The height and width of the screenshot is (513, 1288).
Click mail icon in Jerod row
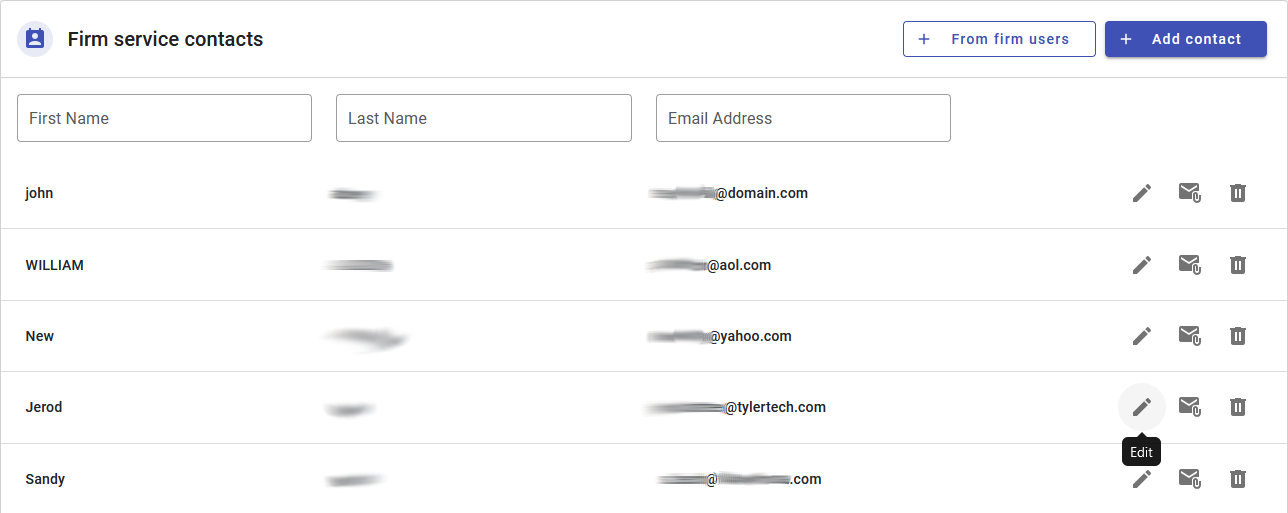(x=1189, y=407)
